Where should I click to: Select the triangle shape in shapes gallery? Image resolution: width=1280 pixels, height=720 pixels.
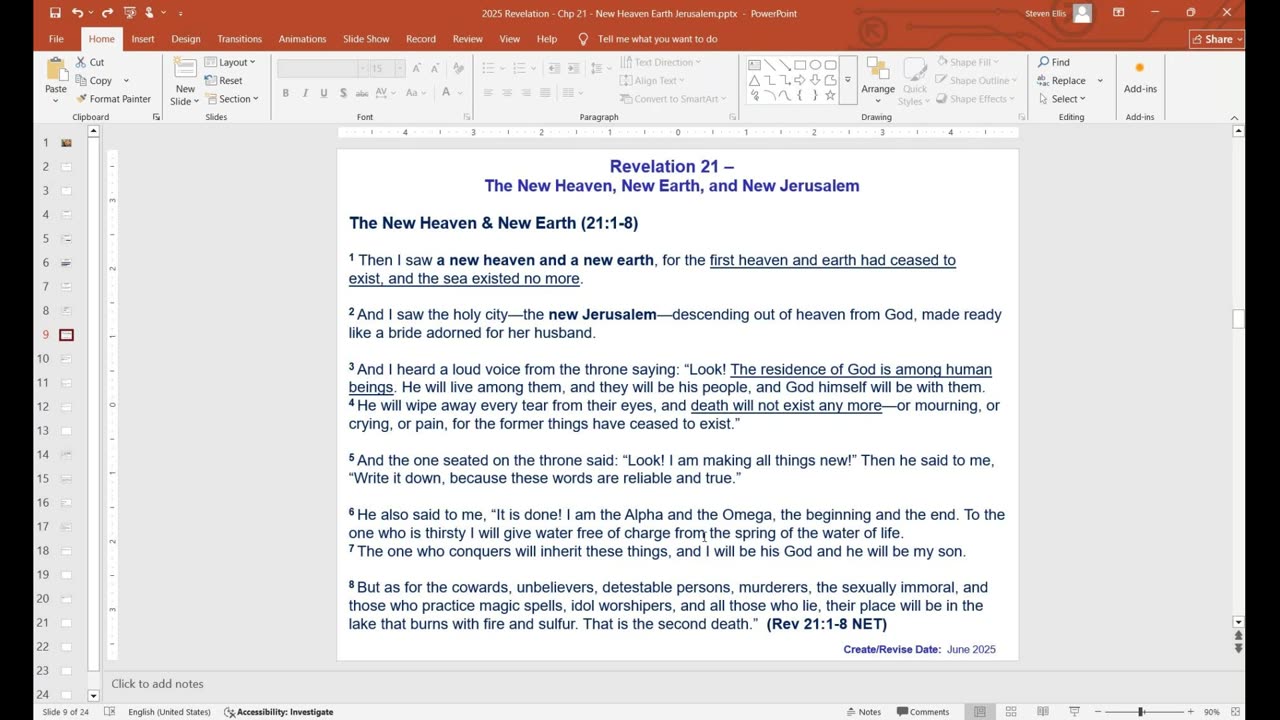tap(754, 80)
